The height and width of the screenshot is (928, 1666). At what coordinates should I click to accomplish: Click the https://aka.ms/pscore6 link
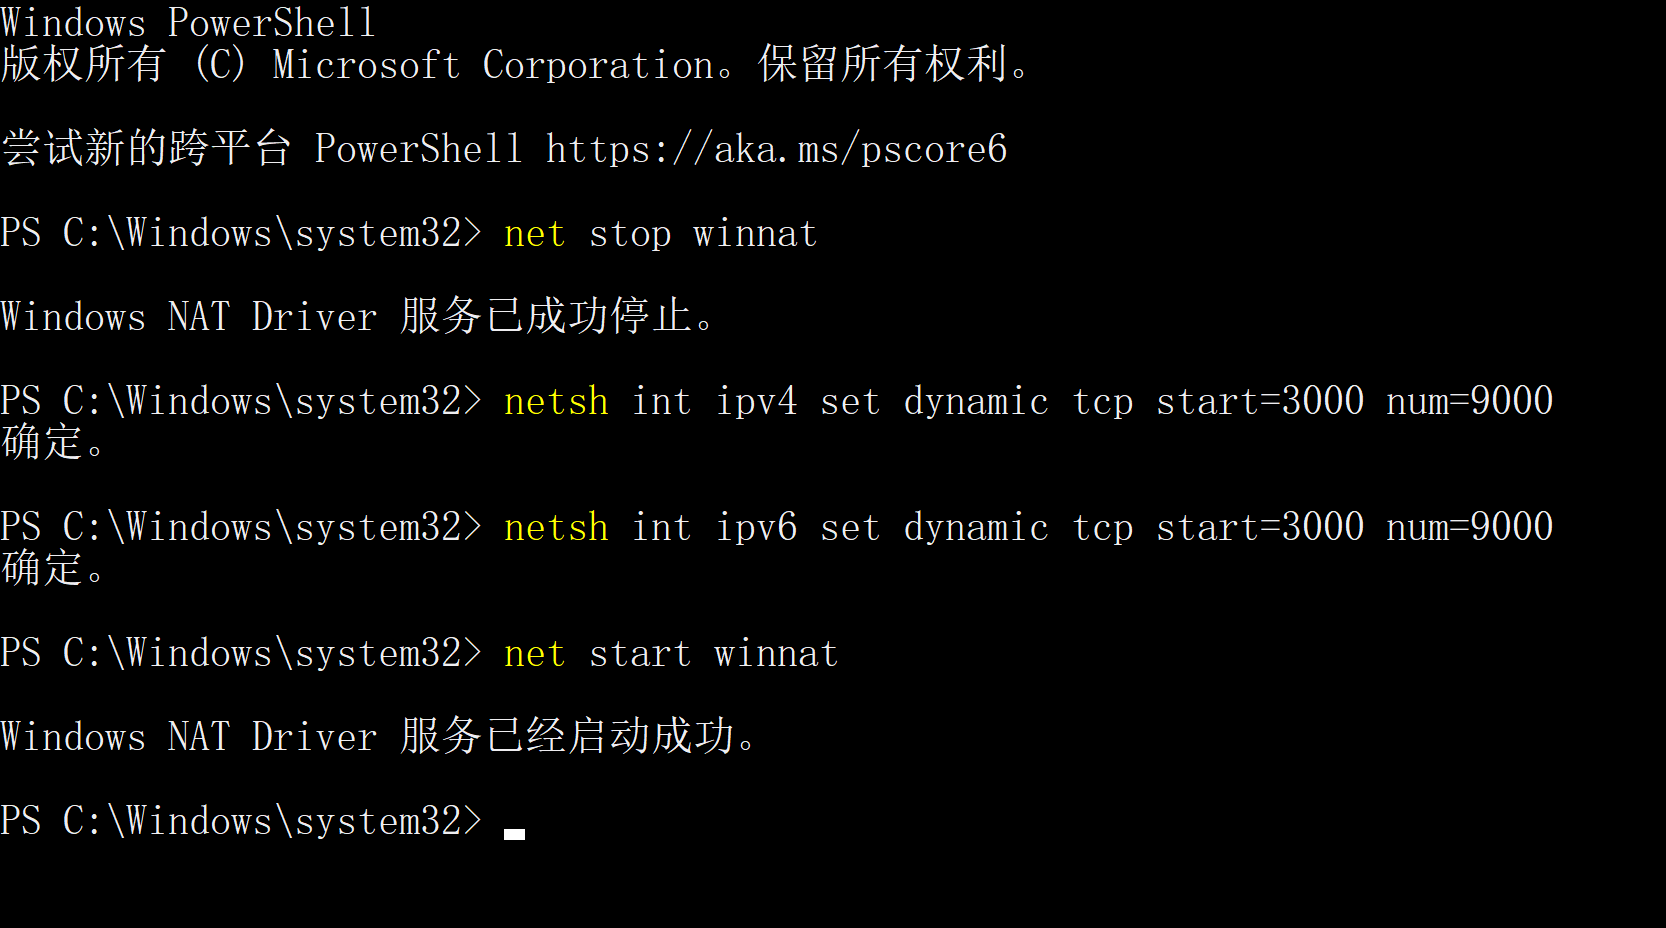coord(776,149)
